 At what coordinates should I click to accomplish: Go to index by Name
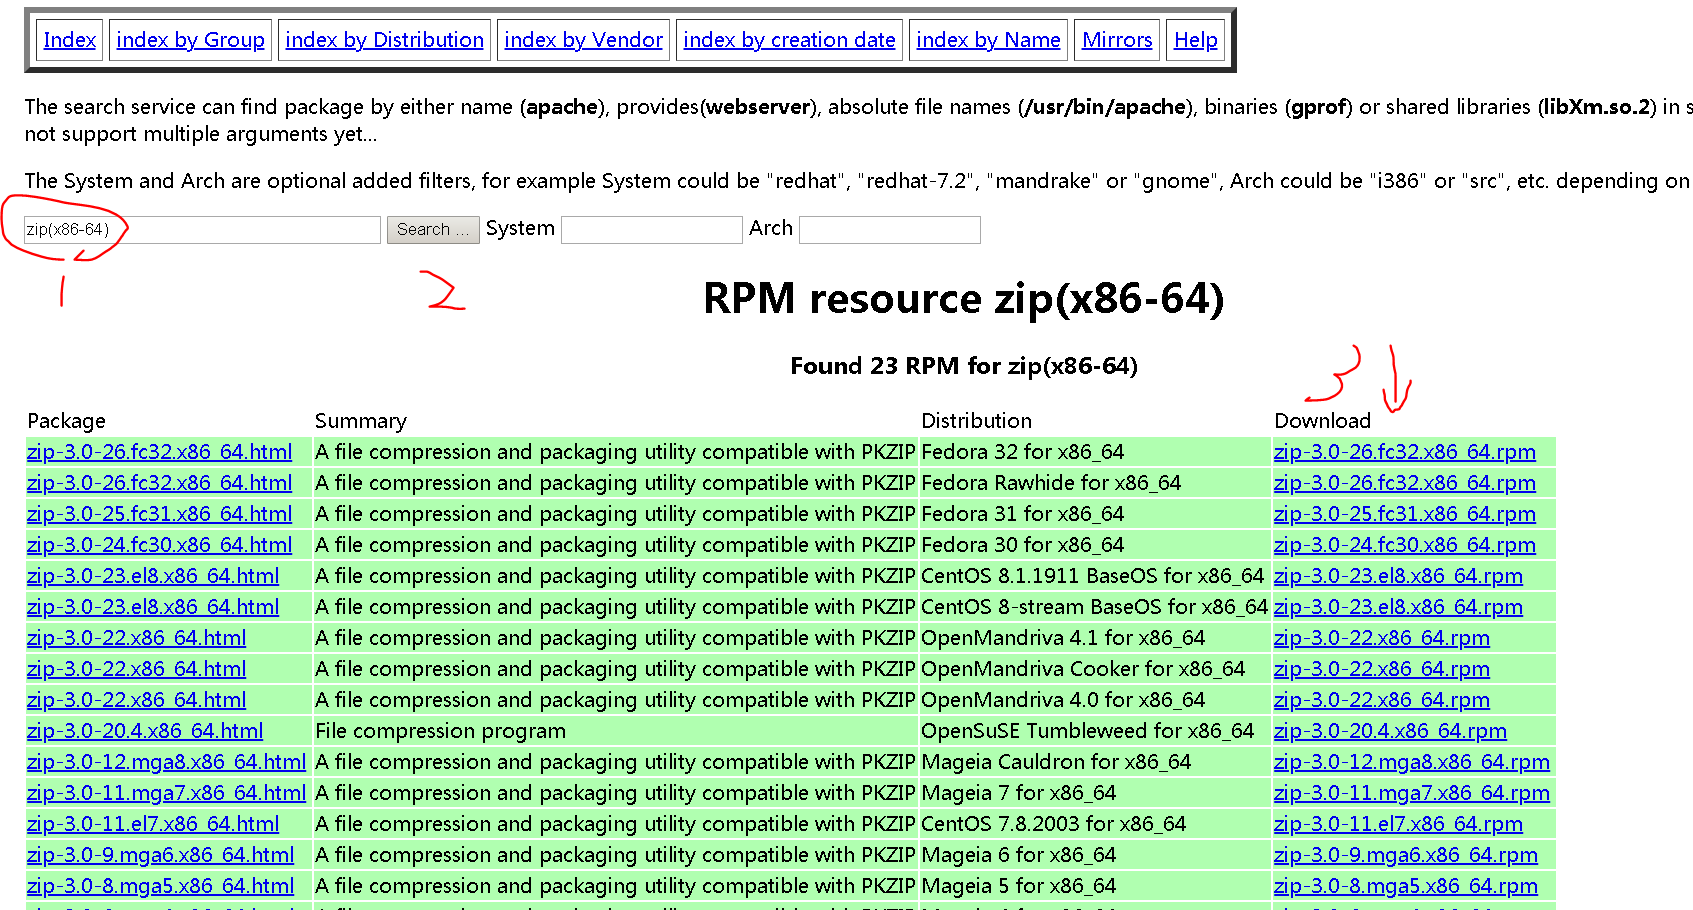pos(987,40)
